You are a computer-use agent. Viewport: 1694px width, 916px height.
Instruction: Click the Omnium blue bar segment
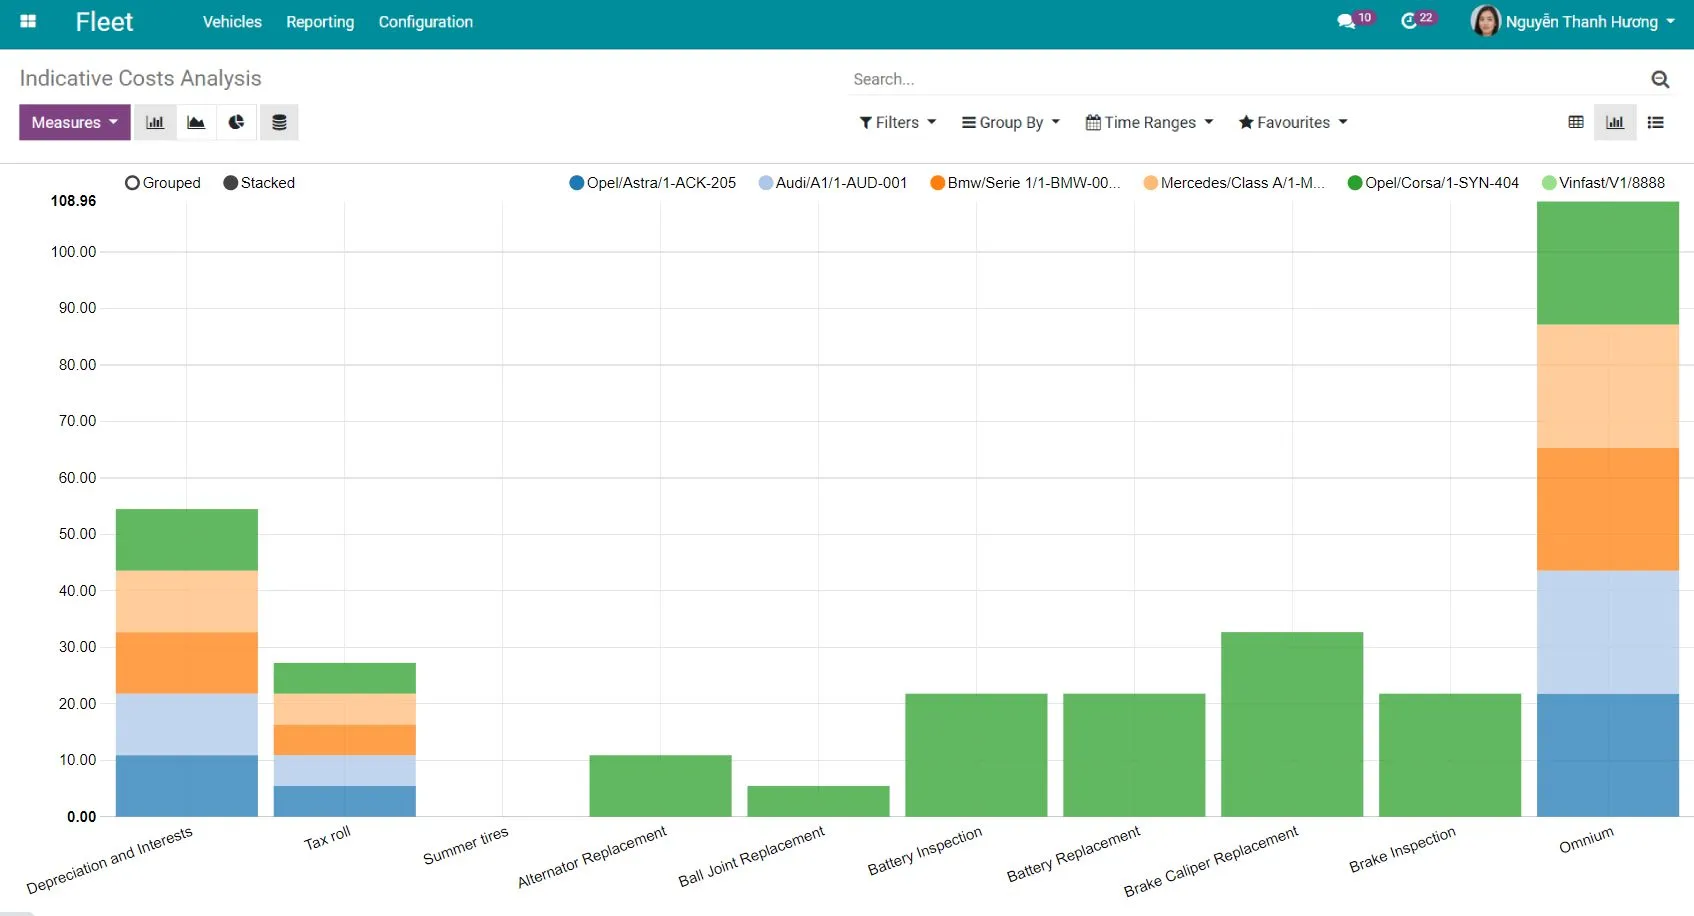[1607, 755]
